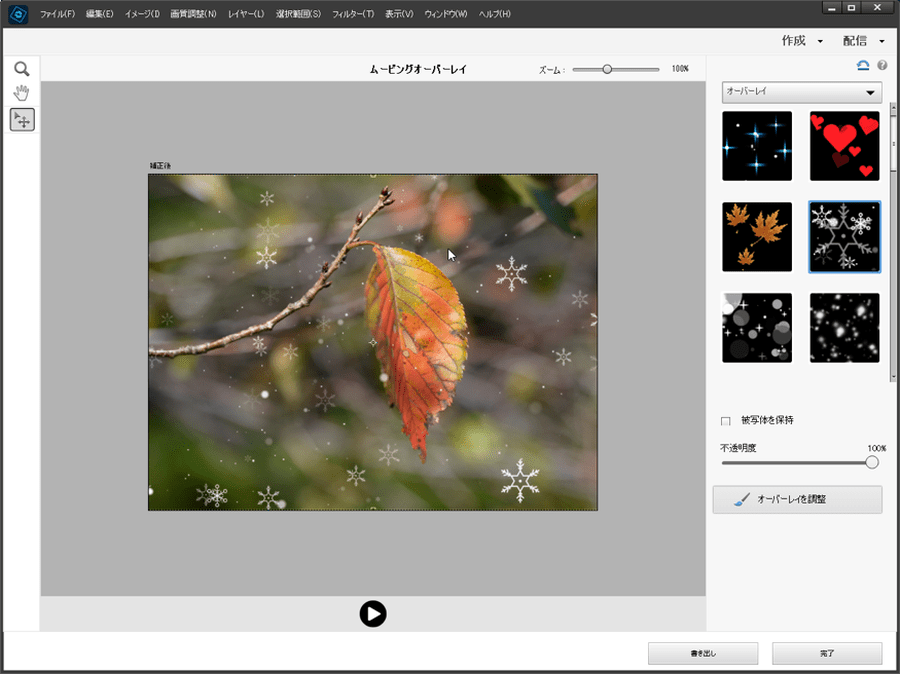Click the reset panel icon
The width and height of the screenshot is (900, 674).
click(x=863, y=66)
